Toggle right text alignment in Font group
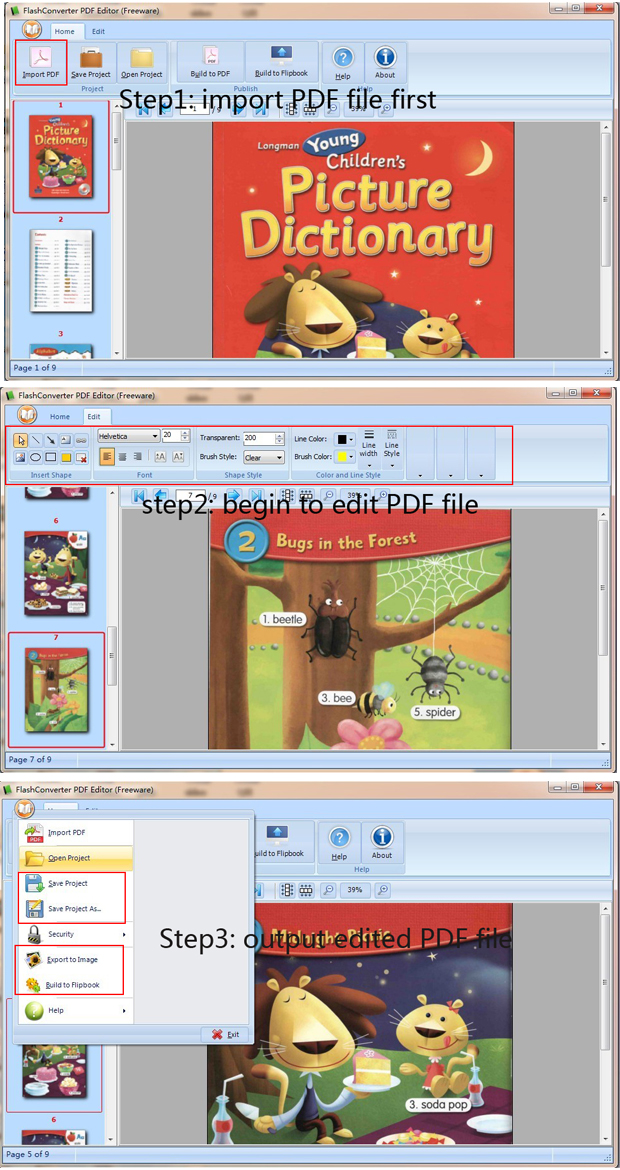620x1170 pixels. point(137,457)
